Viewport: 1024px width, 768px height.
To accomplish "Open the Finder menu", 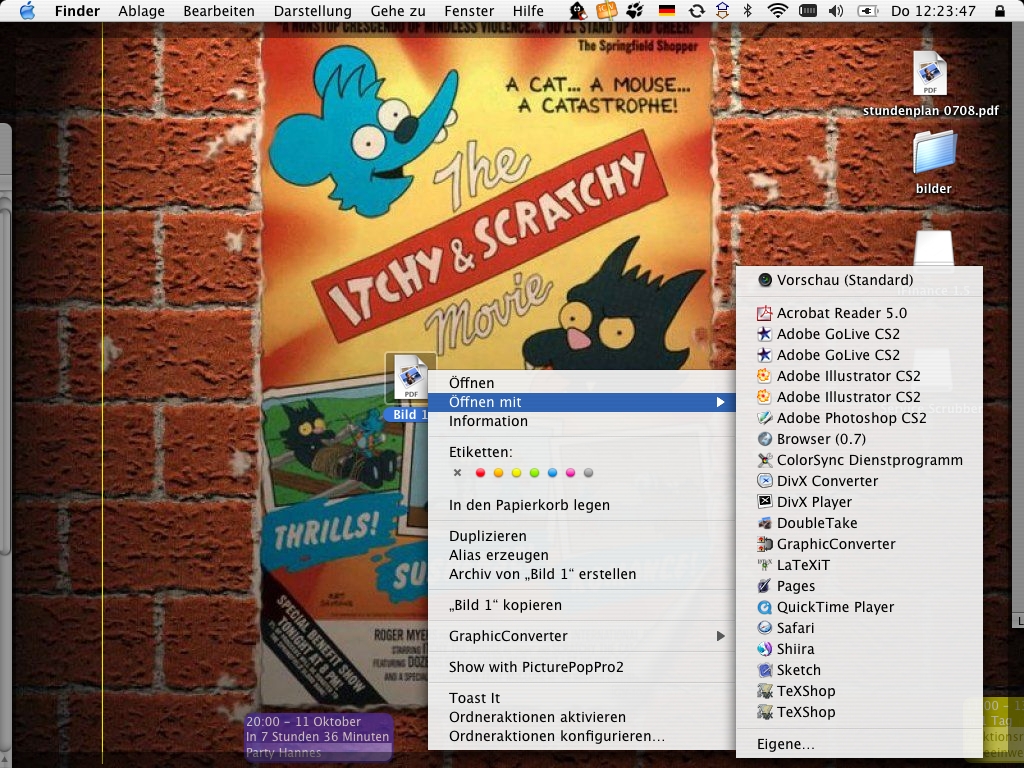I will click(x=77, y=11).
